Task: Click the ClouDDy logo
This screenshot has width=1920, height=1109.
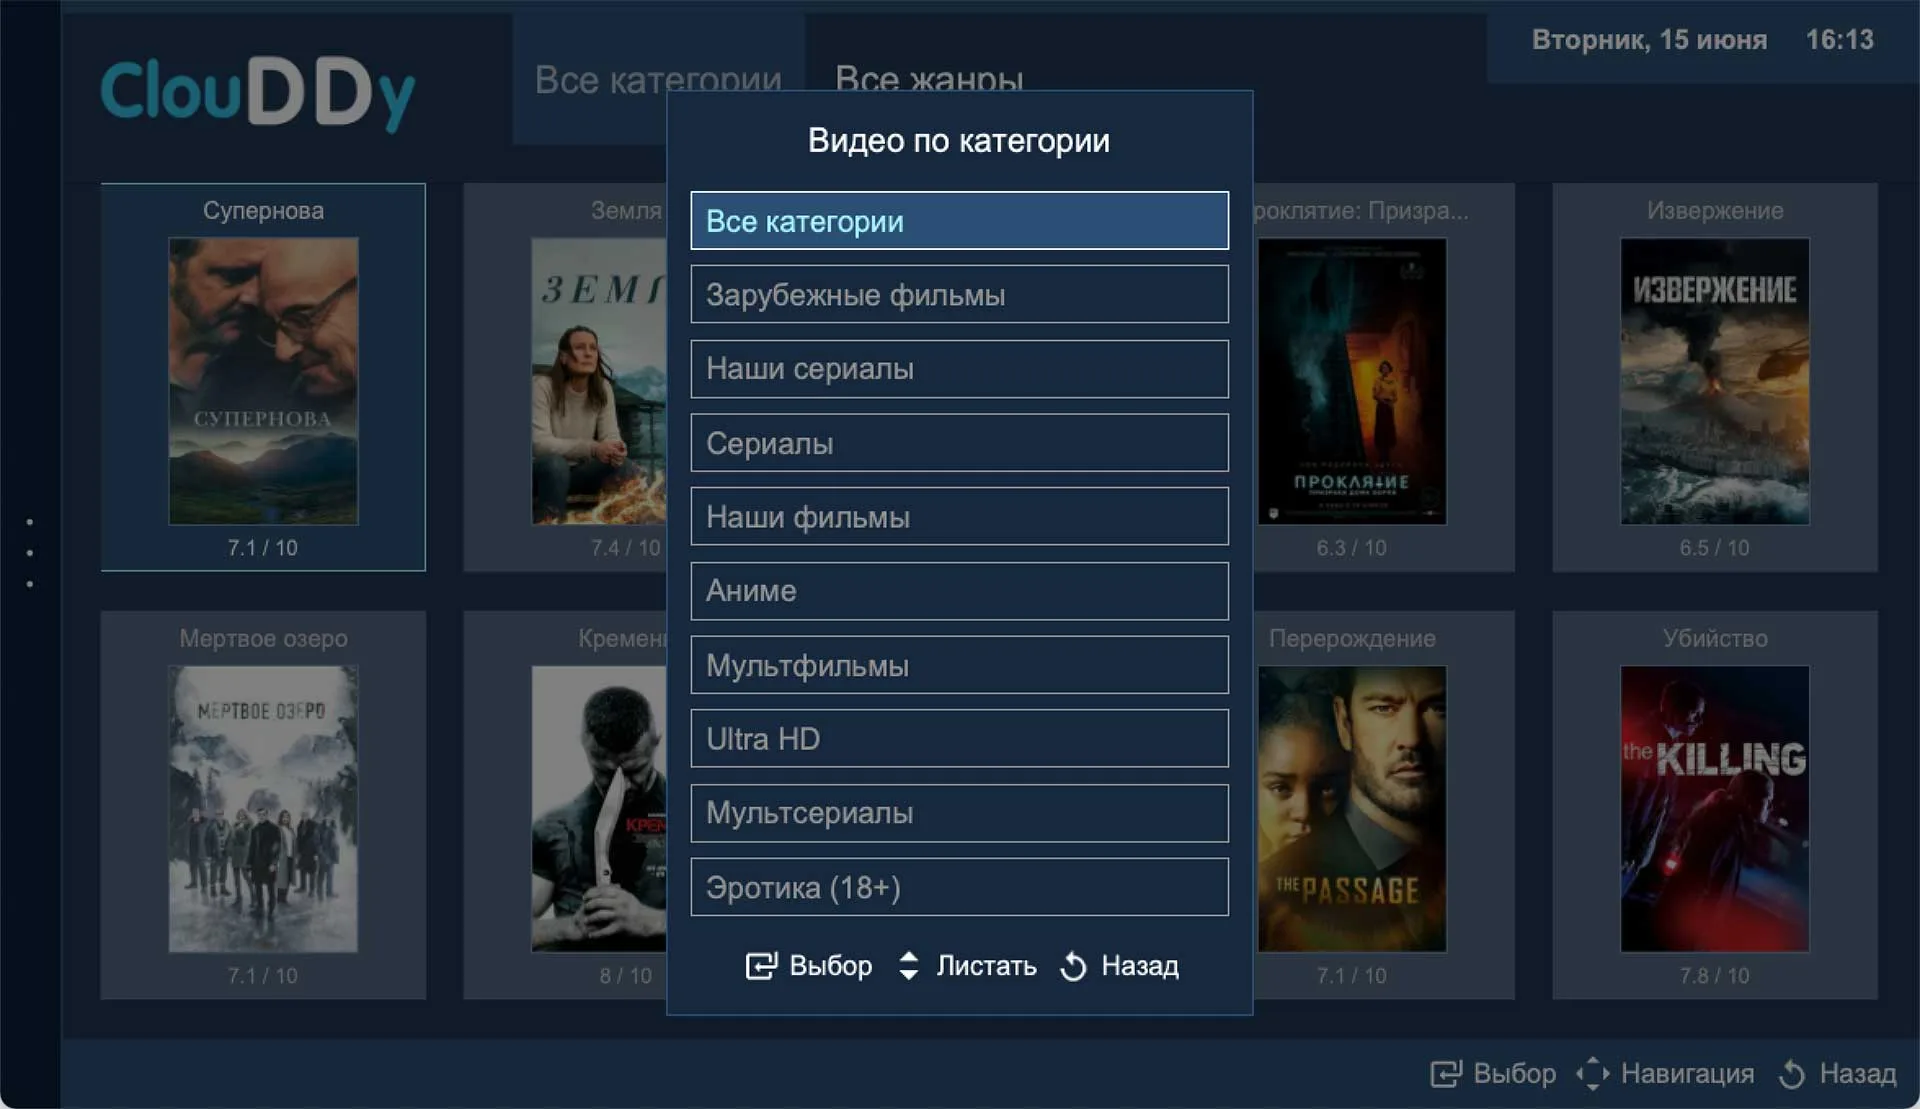Action: pyautogui.click(x=258, y=92)
